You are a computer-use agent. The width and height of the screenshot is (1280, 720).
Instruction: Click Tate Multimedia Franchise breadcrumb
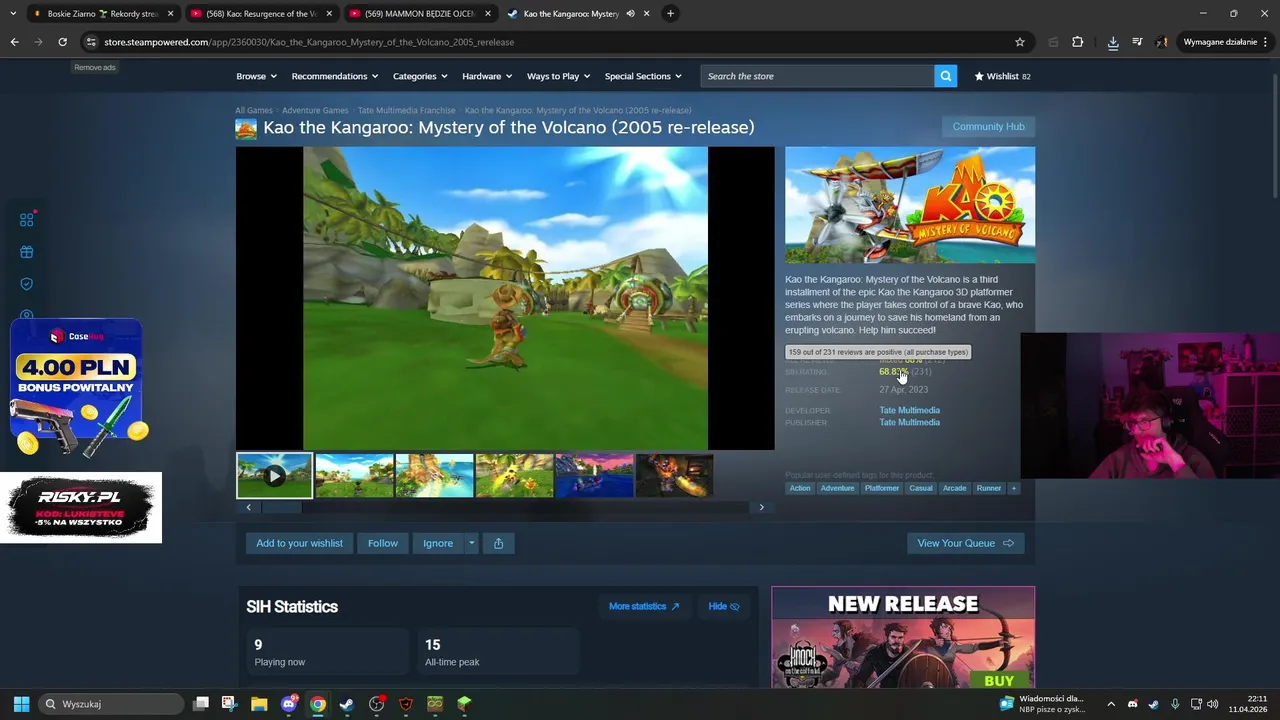coord(406,110)
